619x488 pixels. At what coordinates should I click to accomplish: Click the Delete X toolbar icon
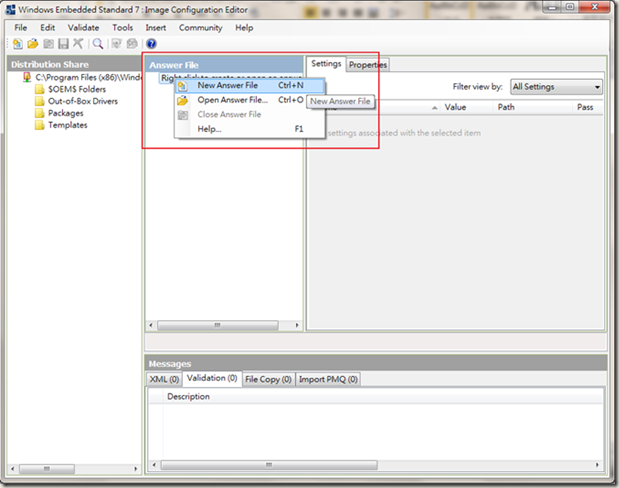point(78,44)
